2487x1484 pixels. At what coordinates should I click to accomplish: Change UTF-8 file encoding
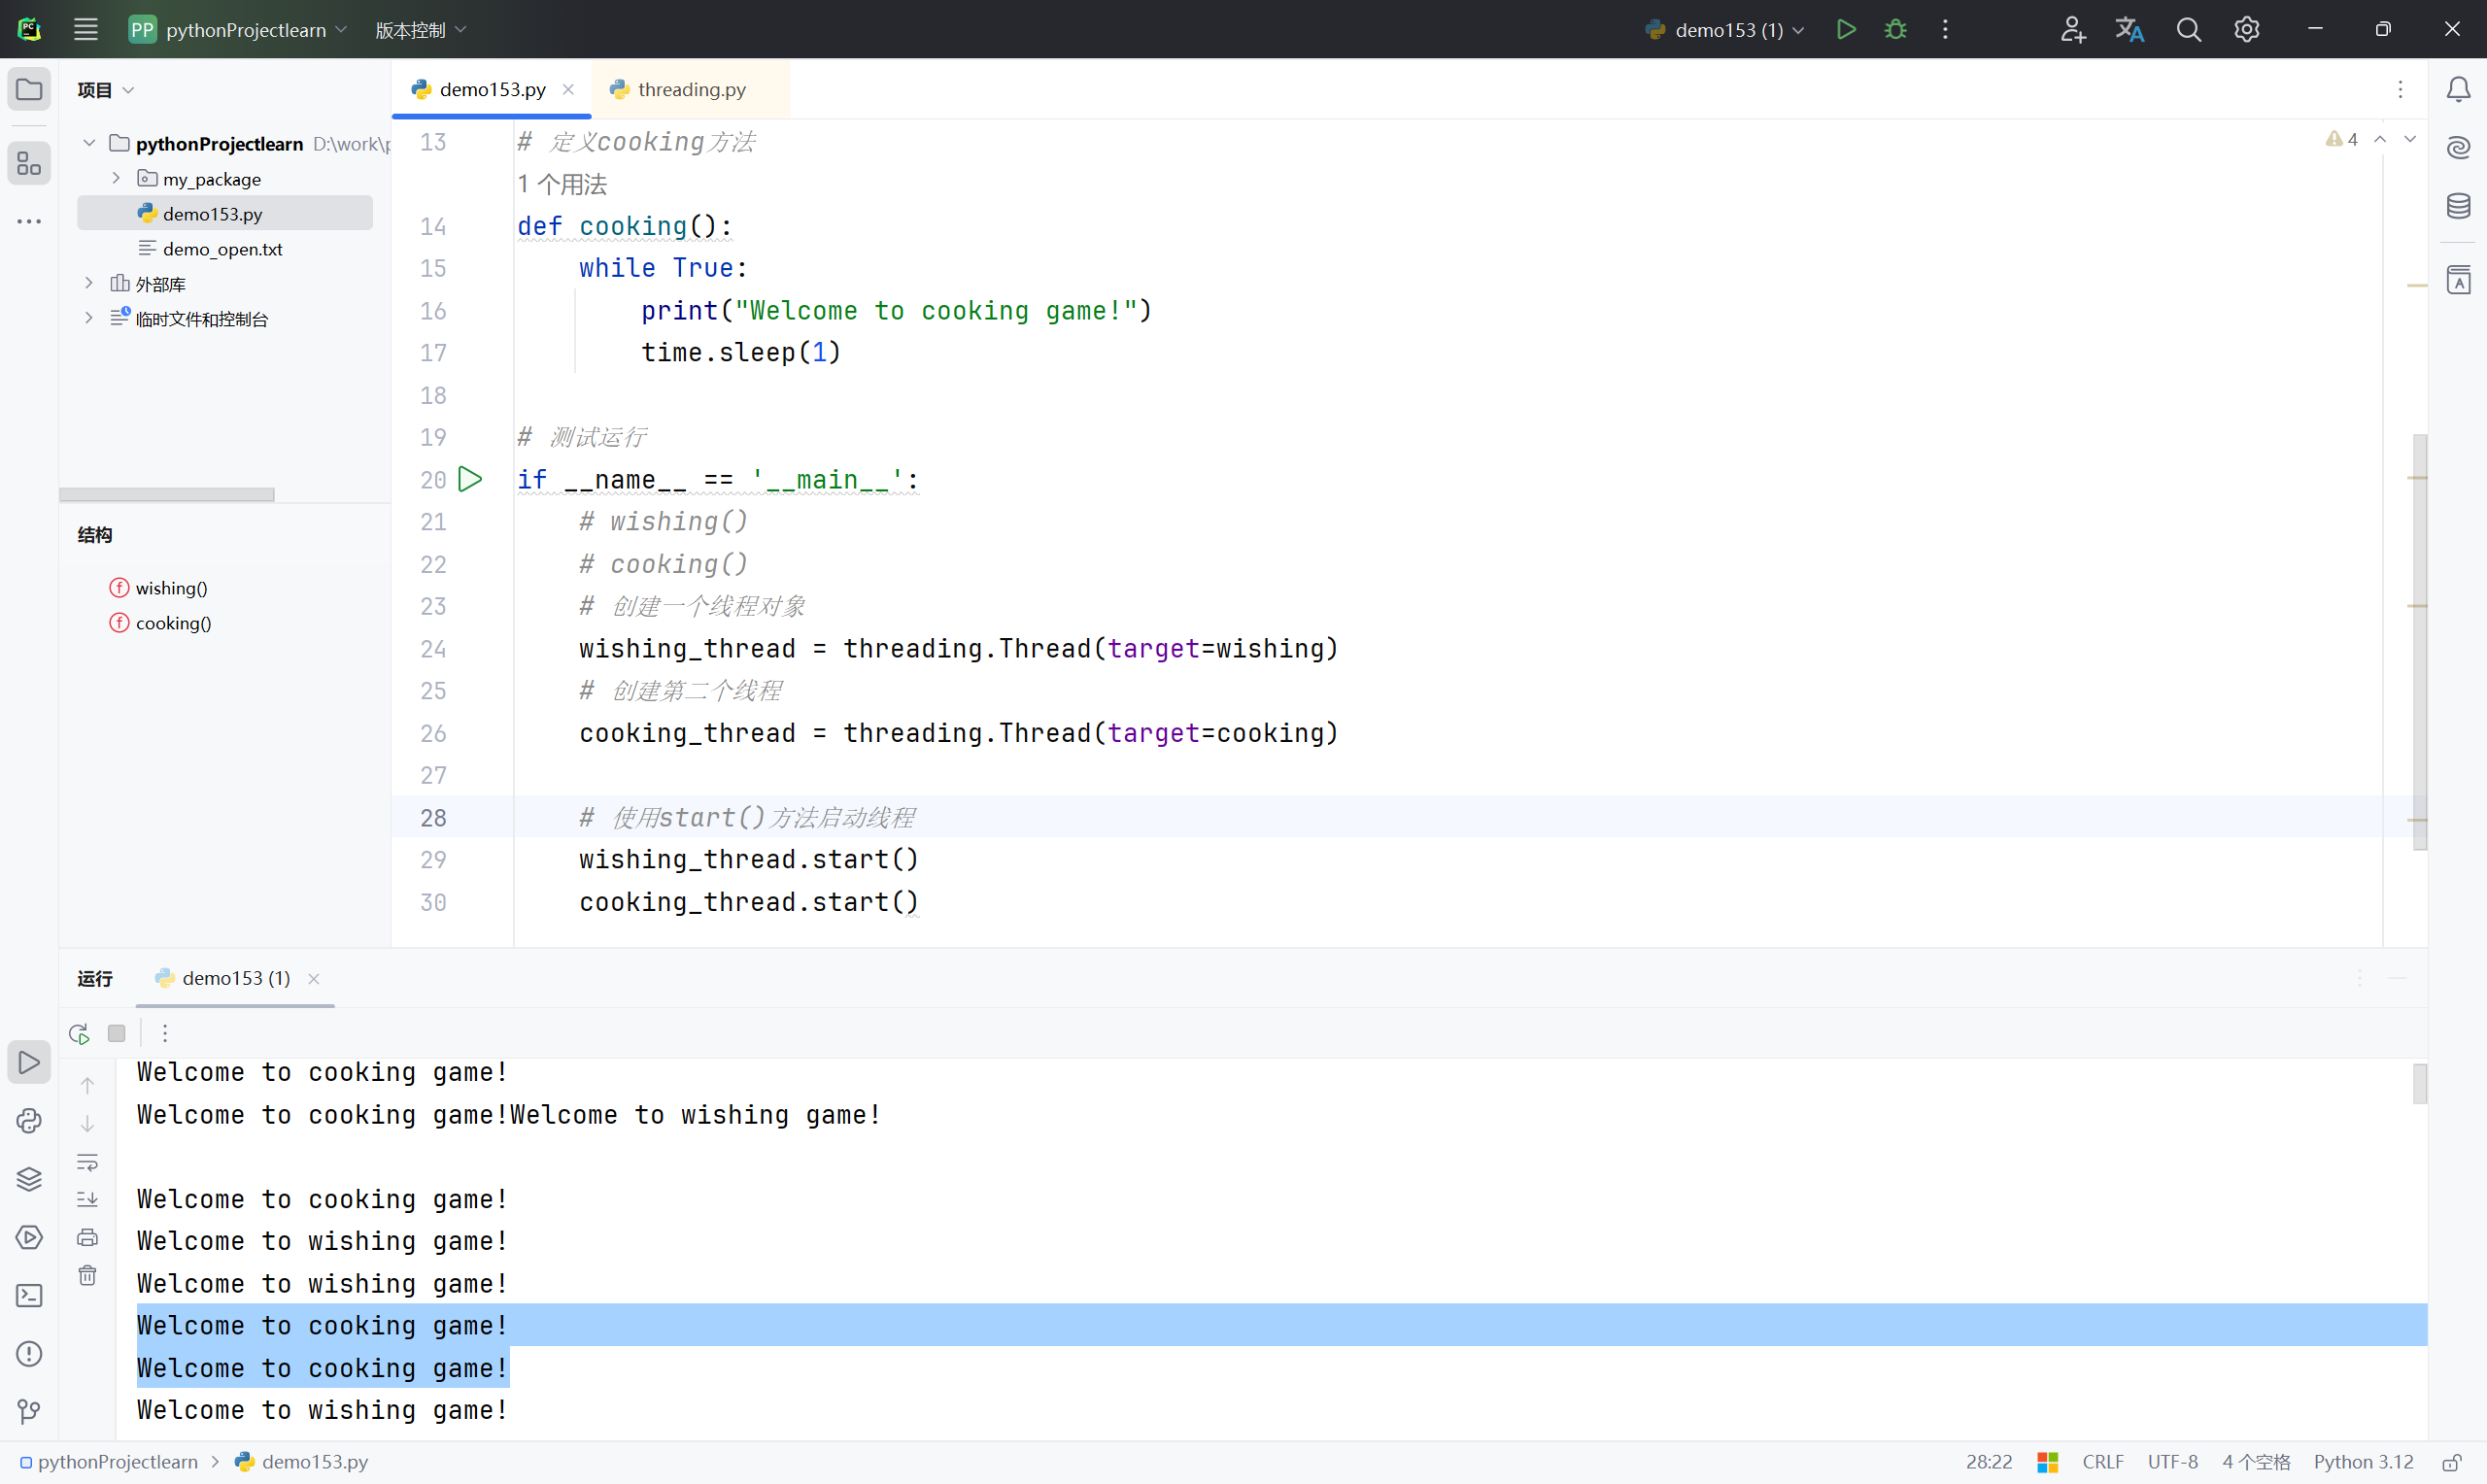click(x=2173, y=1462)
